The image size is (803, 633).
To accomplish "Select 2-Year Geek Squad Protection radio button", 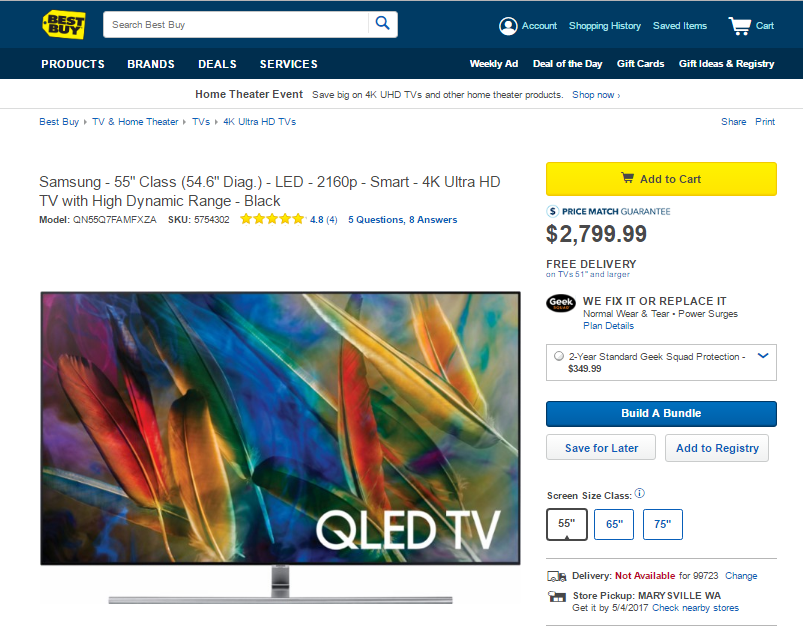I will click(x=559, y=356).
